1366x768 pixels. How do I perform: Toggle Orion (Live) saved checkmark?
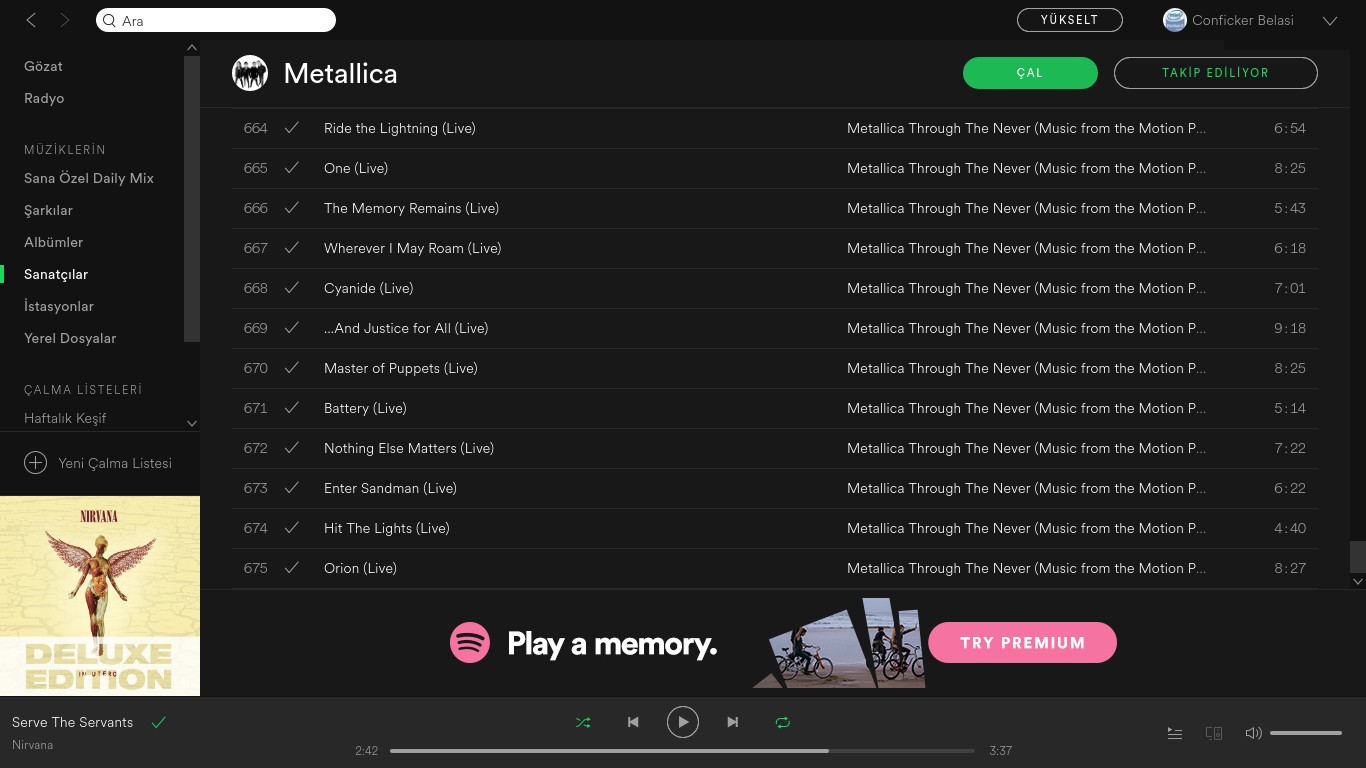[292, 568]
